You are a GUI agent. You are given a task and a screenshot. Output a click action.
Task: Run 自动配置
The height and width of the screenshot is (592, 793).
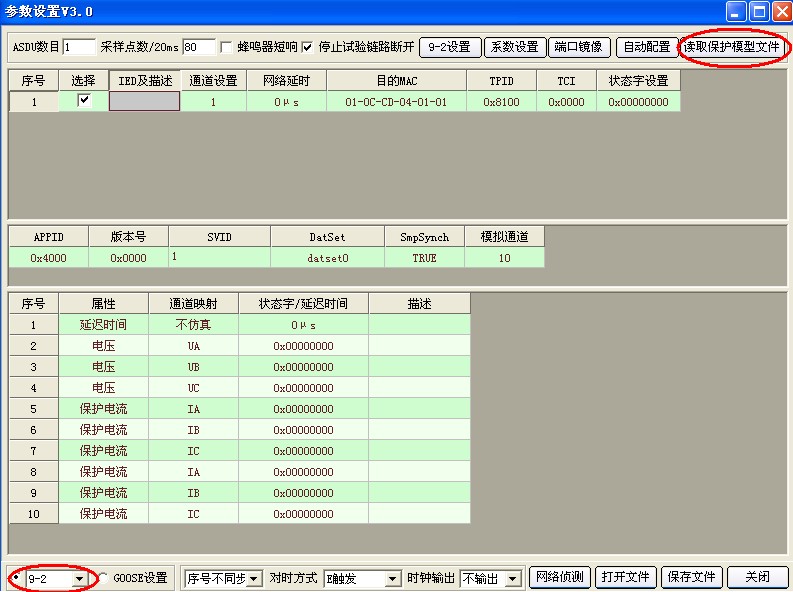[646, 47]
